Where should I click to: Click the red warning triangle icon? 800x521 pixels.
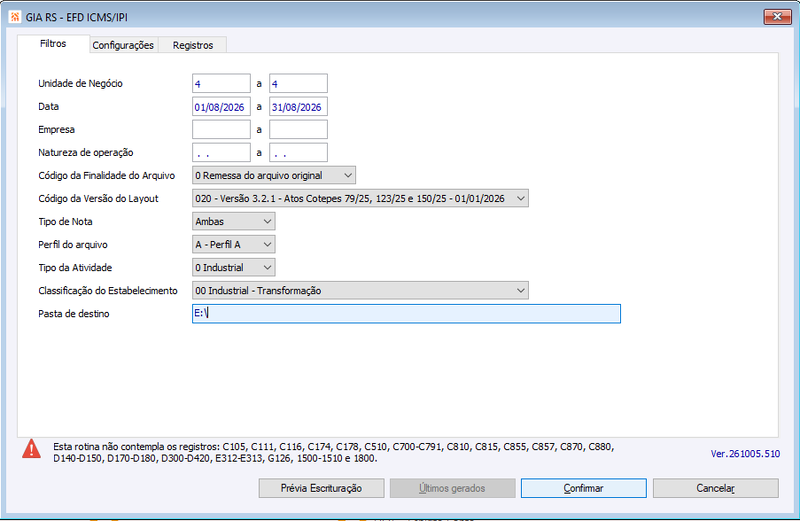[x=32, y=449]
